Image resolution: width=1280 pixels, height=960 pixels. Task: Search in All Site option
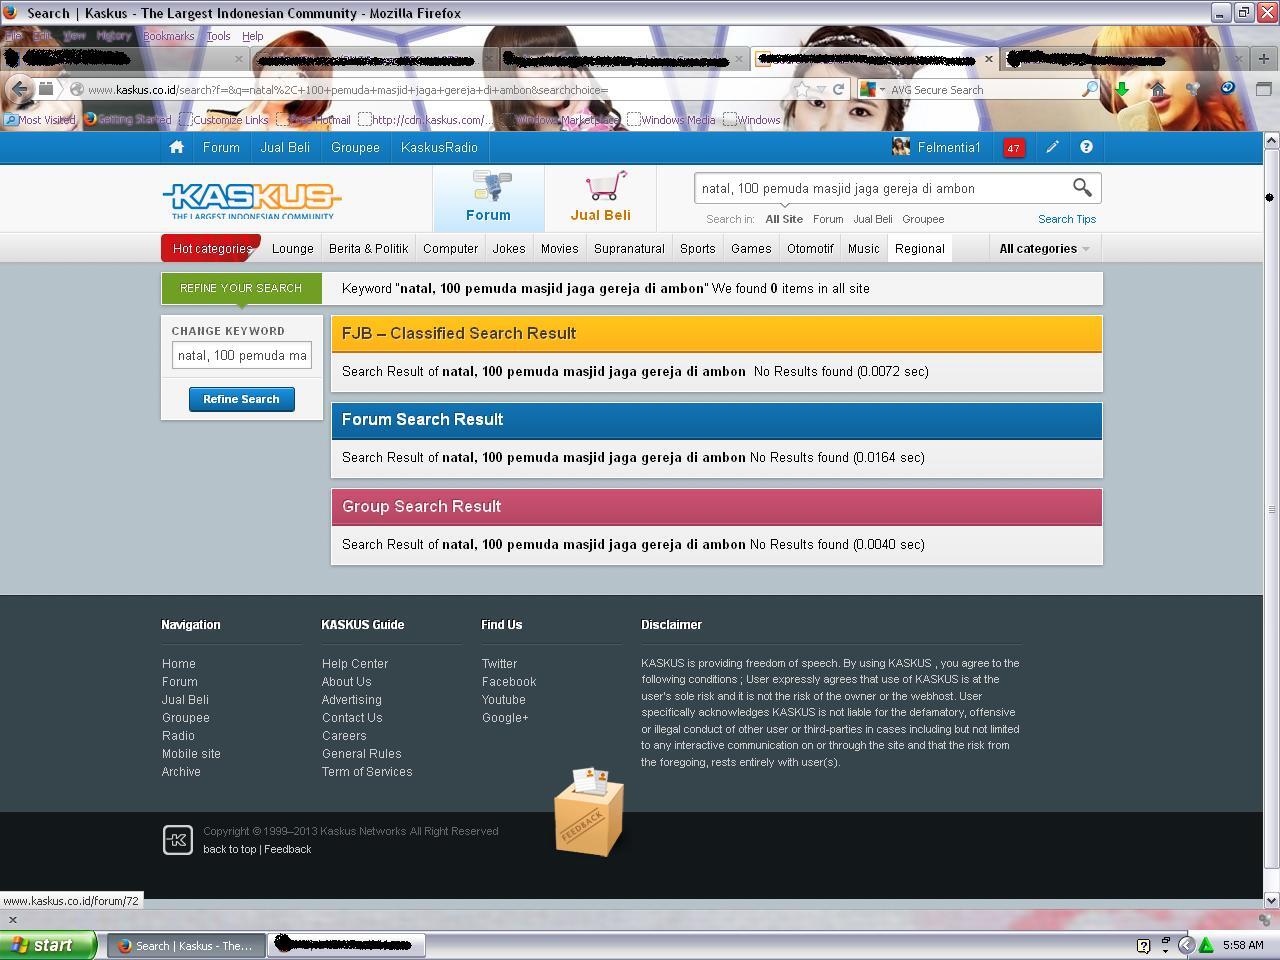[784, 219]
